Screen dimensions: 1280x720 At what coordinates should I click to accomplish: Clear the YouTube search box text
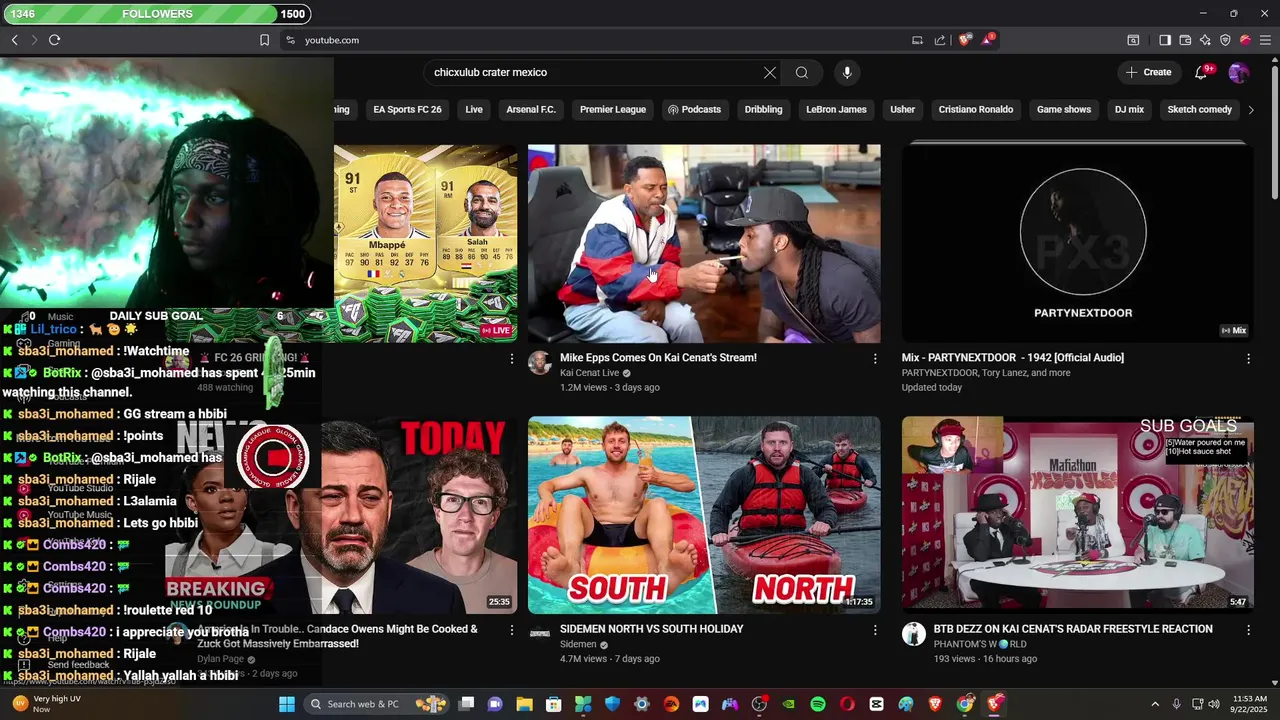(x=770, y=72)
